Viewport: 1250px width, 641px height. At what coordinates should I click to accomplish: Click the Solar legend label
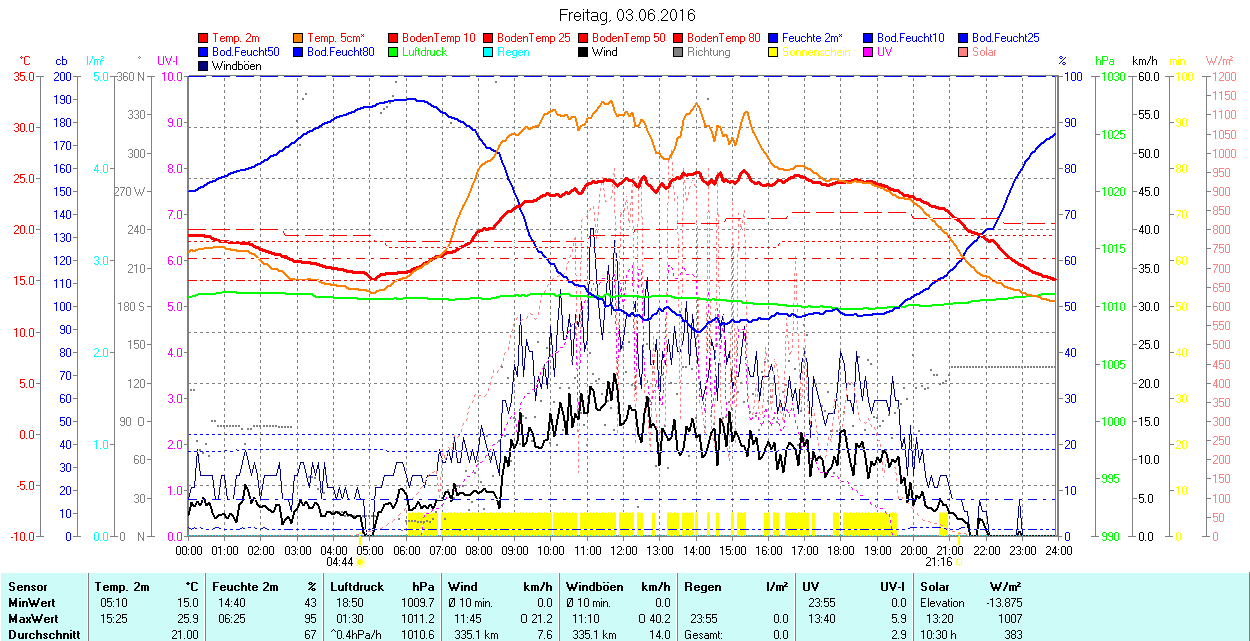[985, 52]
